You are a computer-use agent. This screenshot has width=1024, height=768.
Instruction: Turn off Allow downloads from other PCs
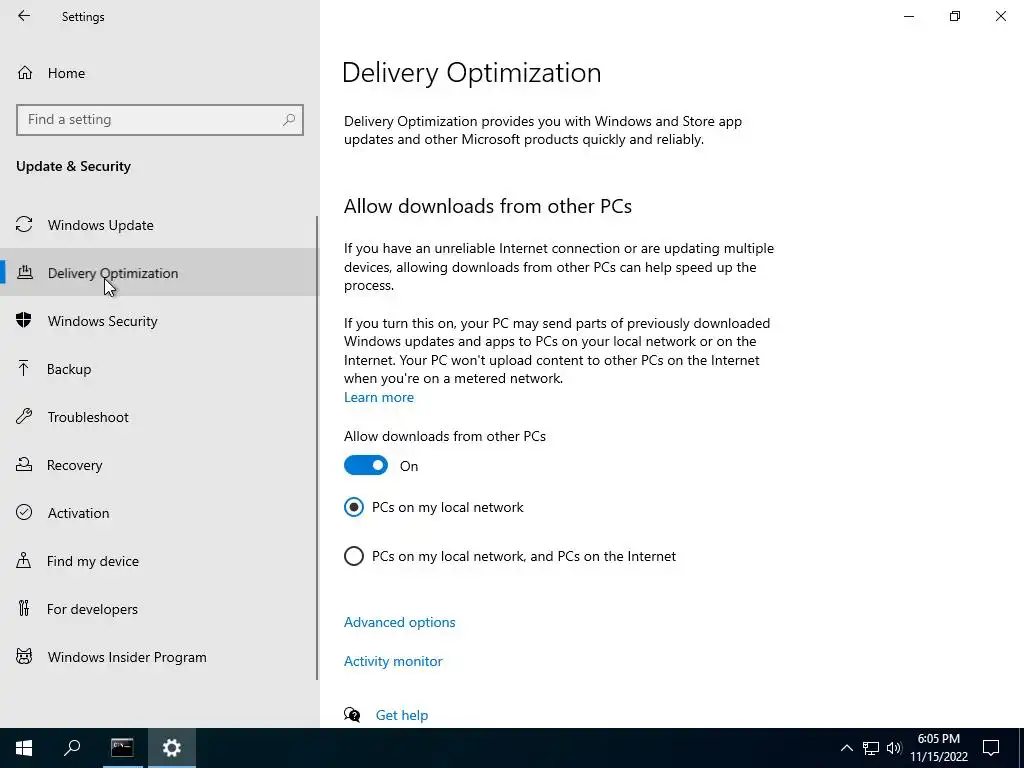click(x=366, y=465)
